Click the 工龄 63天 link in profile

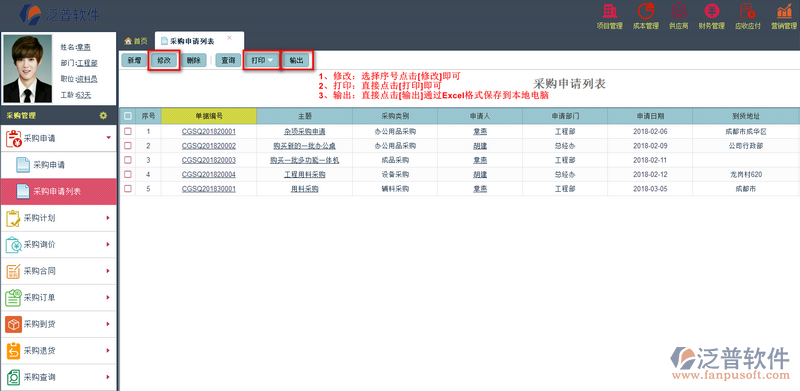(x=83, y=95)
